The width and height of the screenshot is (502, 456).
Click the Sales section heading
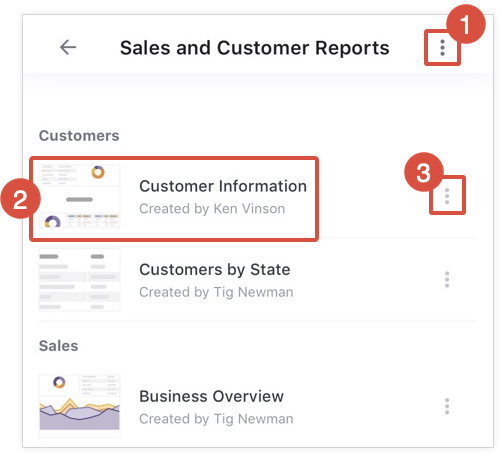click(59, 346)
